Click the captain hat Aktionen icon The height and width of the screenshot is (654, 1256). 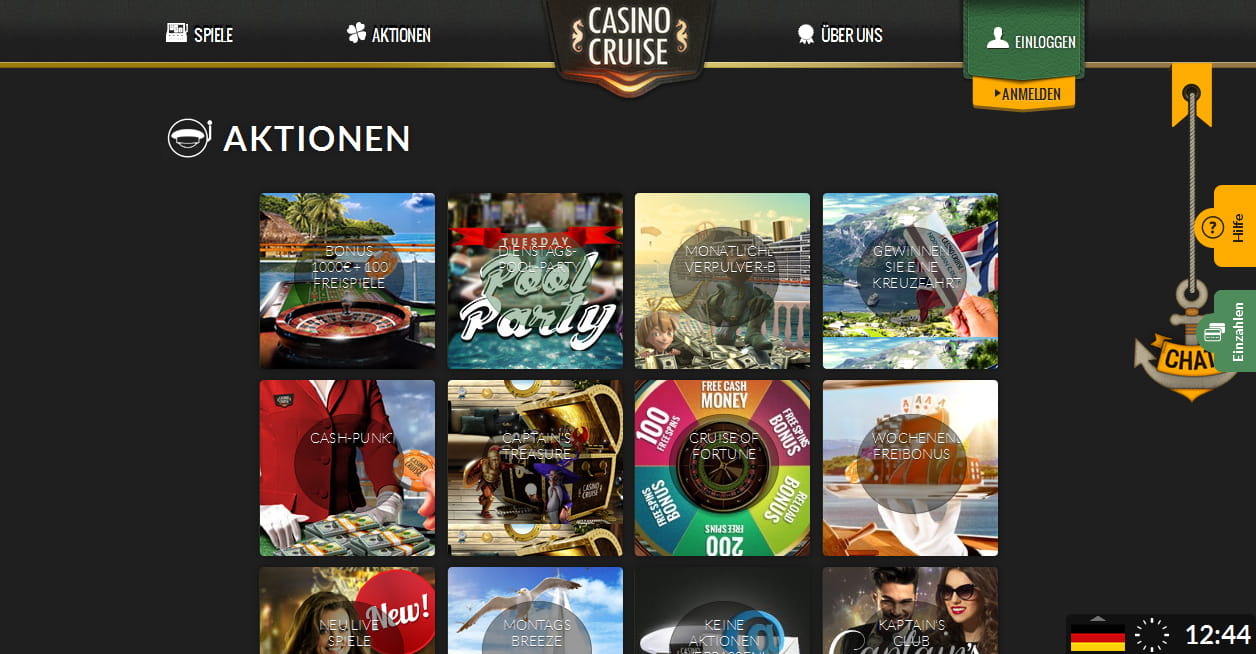[x=188, y=138]
